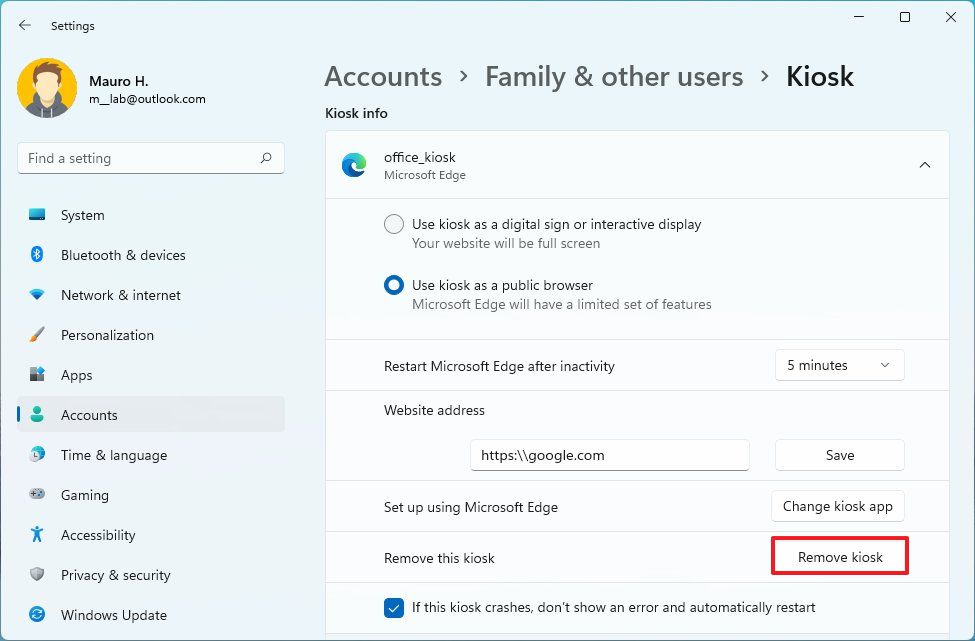Select 'Use kiosk as a digital sign' option
This screenshot has height=641, width=975.
tap(394, 224)
